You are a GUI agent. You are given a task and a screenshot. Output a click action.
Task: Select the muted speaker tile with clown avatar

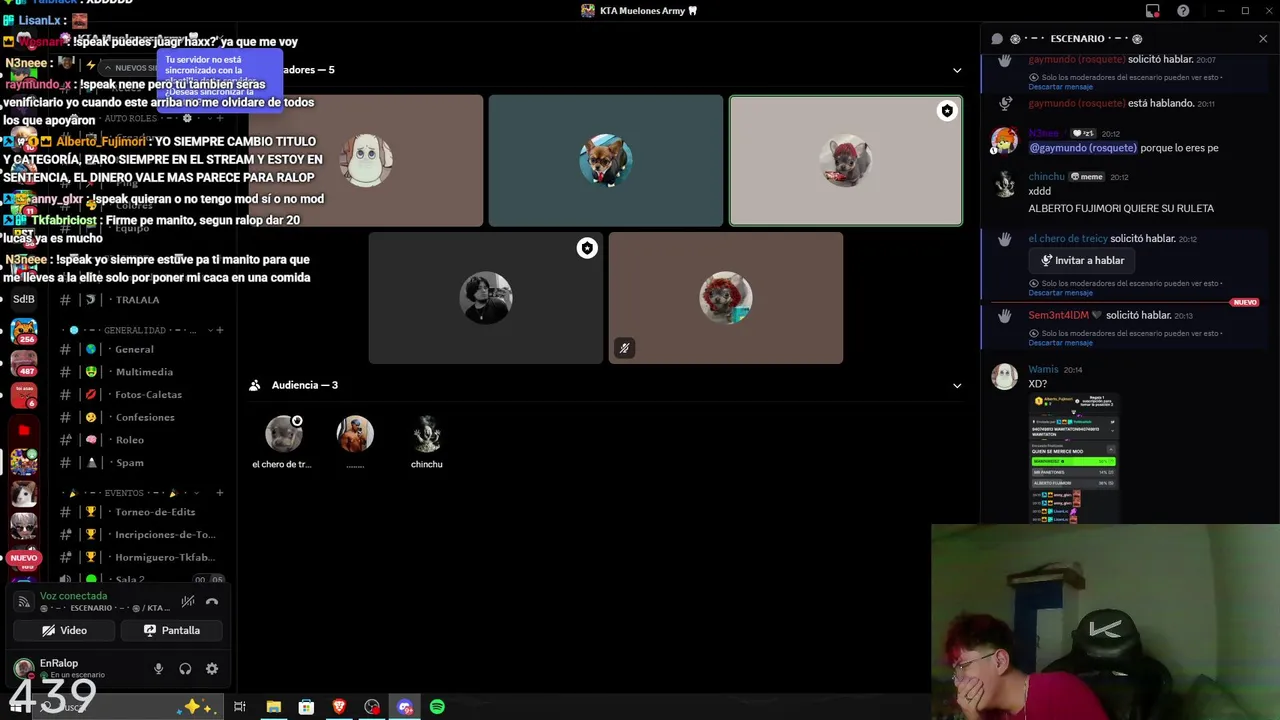coord(726,298)
